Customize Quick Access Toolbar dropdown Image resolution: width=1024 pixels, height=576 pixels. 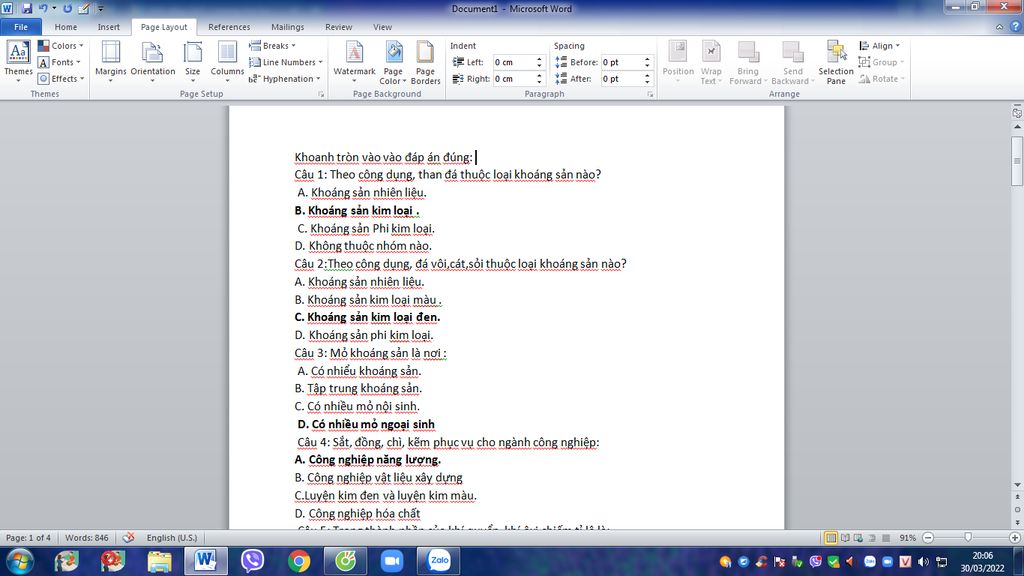101,8
